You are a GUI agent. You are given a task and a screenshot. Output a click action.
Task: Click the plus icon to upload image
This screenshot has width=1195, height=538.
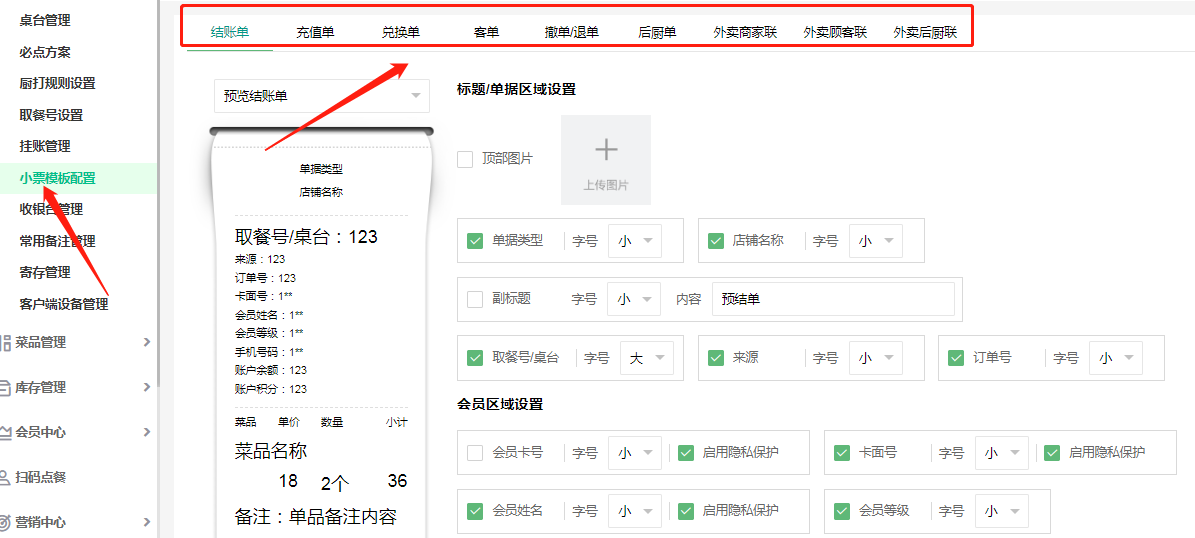click(606, 151)
